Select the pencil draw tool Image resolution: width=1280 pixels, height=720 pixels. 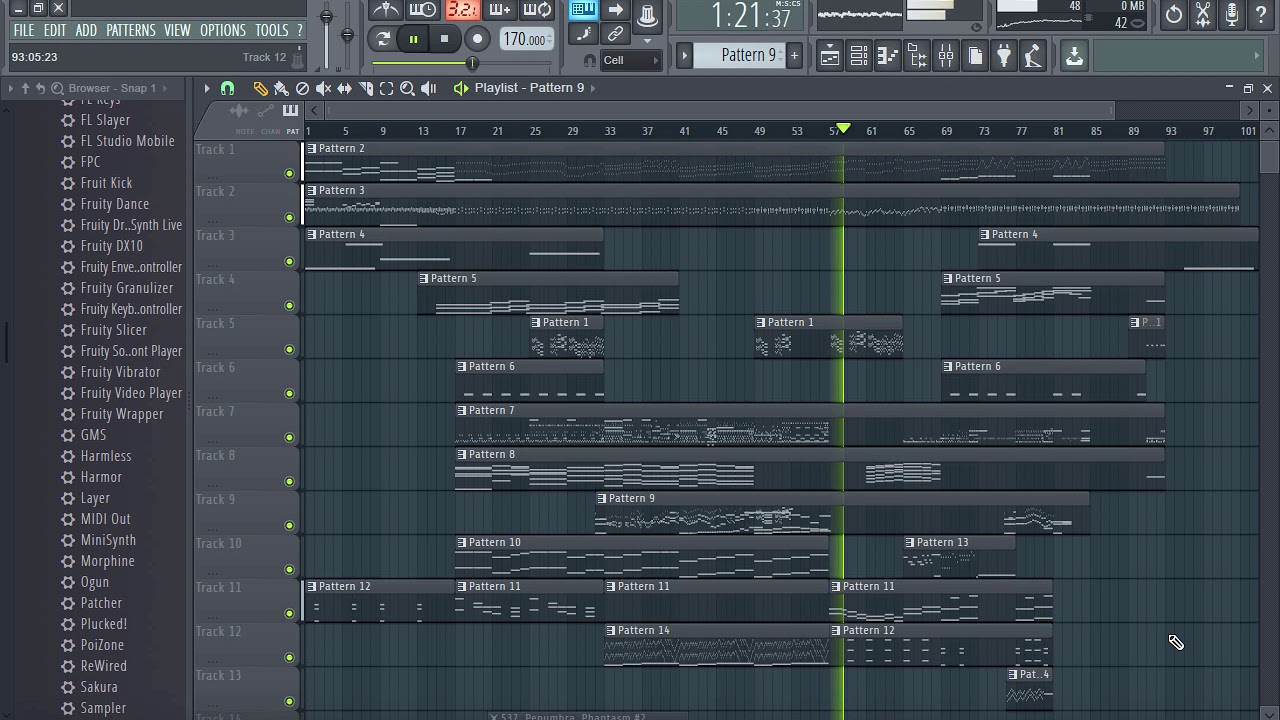[260, 88]
